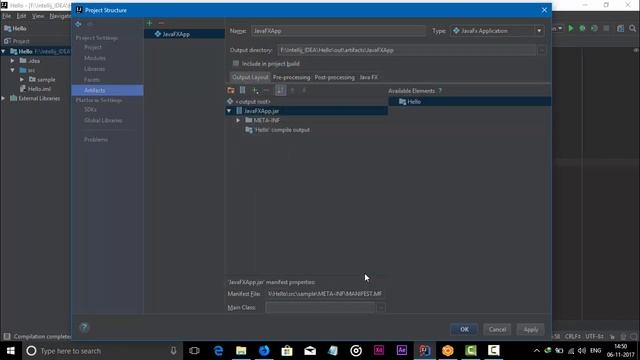Select Artifacts in Project Settings
640x360 pixels.
point(107,90)
